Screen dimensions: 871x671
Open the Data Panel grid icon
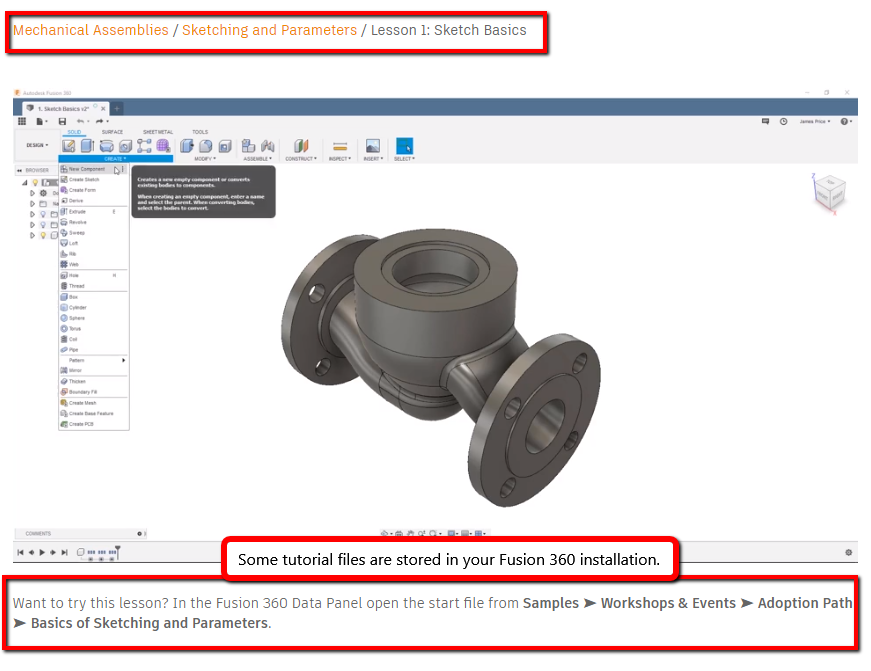22,121
